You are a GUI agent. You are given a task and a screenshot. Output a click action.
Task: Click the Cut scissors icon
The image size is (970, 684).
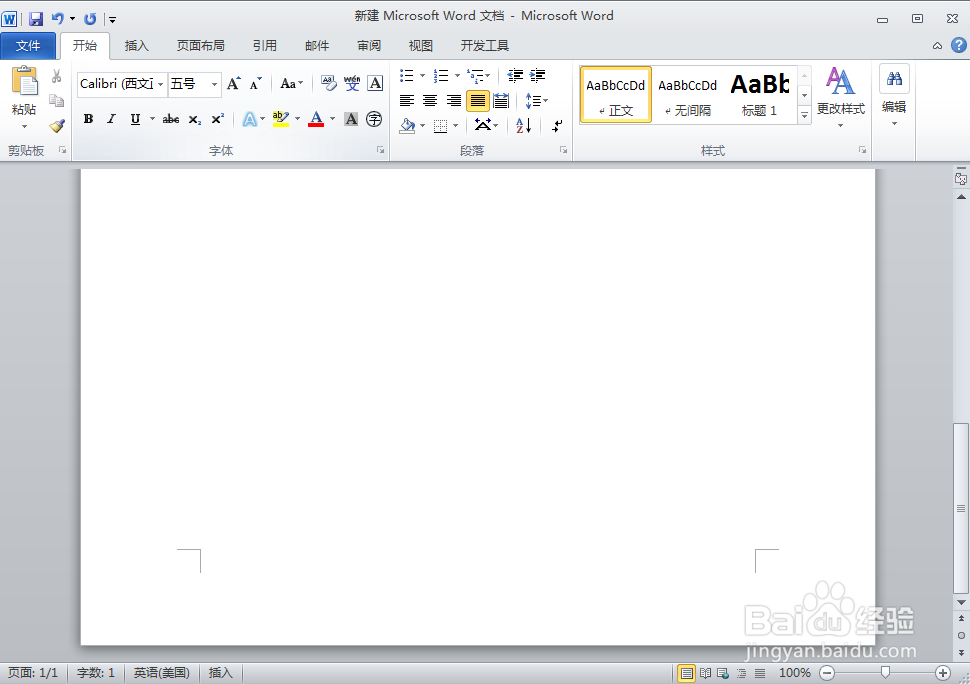coord(56,76)
